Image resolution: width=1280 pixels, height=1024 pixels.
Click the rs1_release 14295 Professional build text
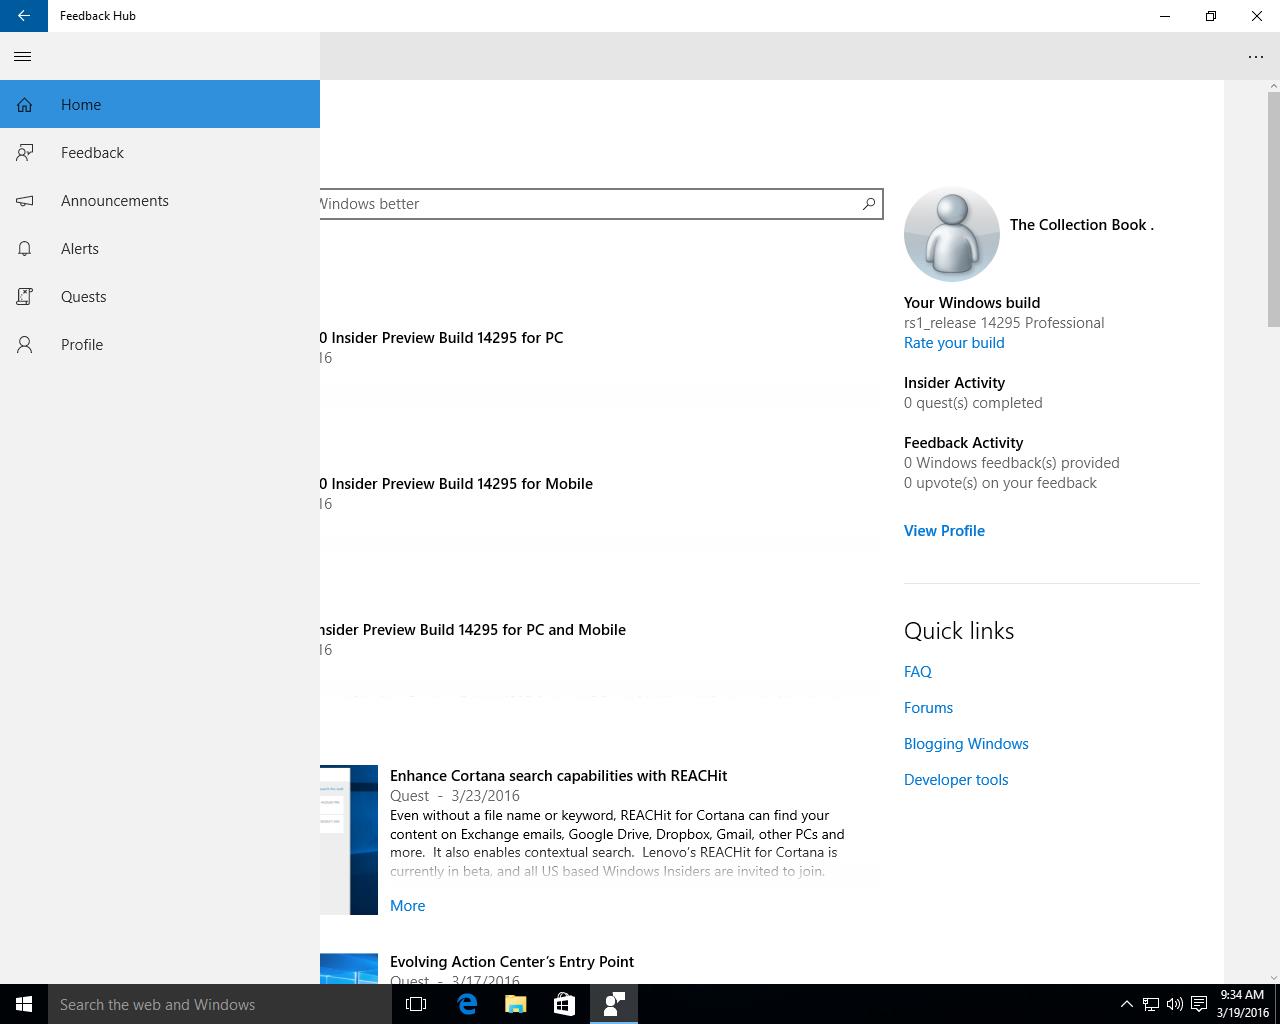point(1004,323)
